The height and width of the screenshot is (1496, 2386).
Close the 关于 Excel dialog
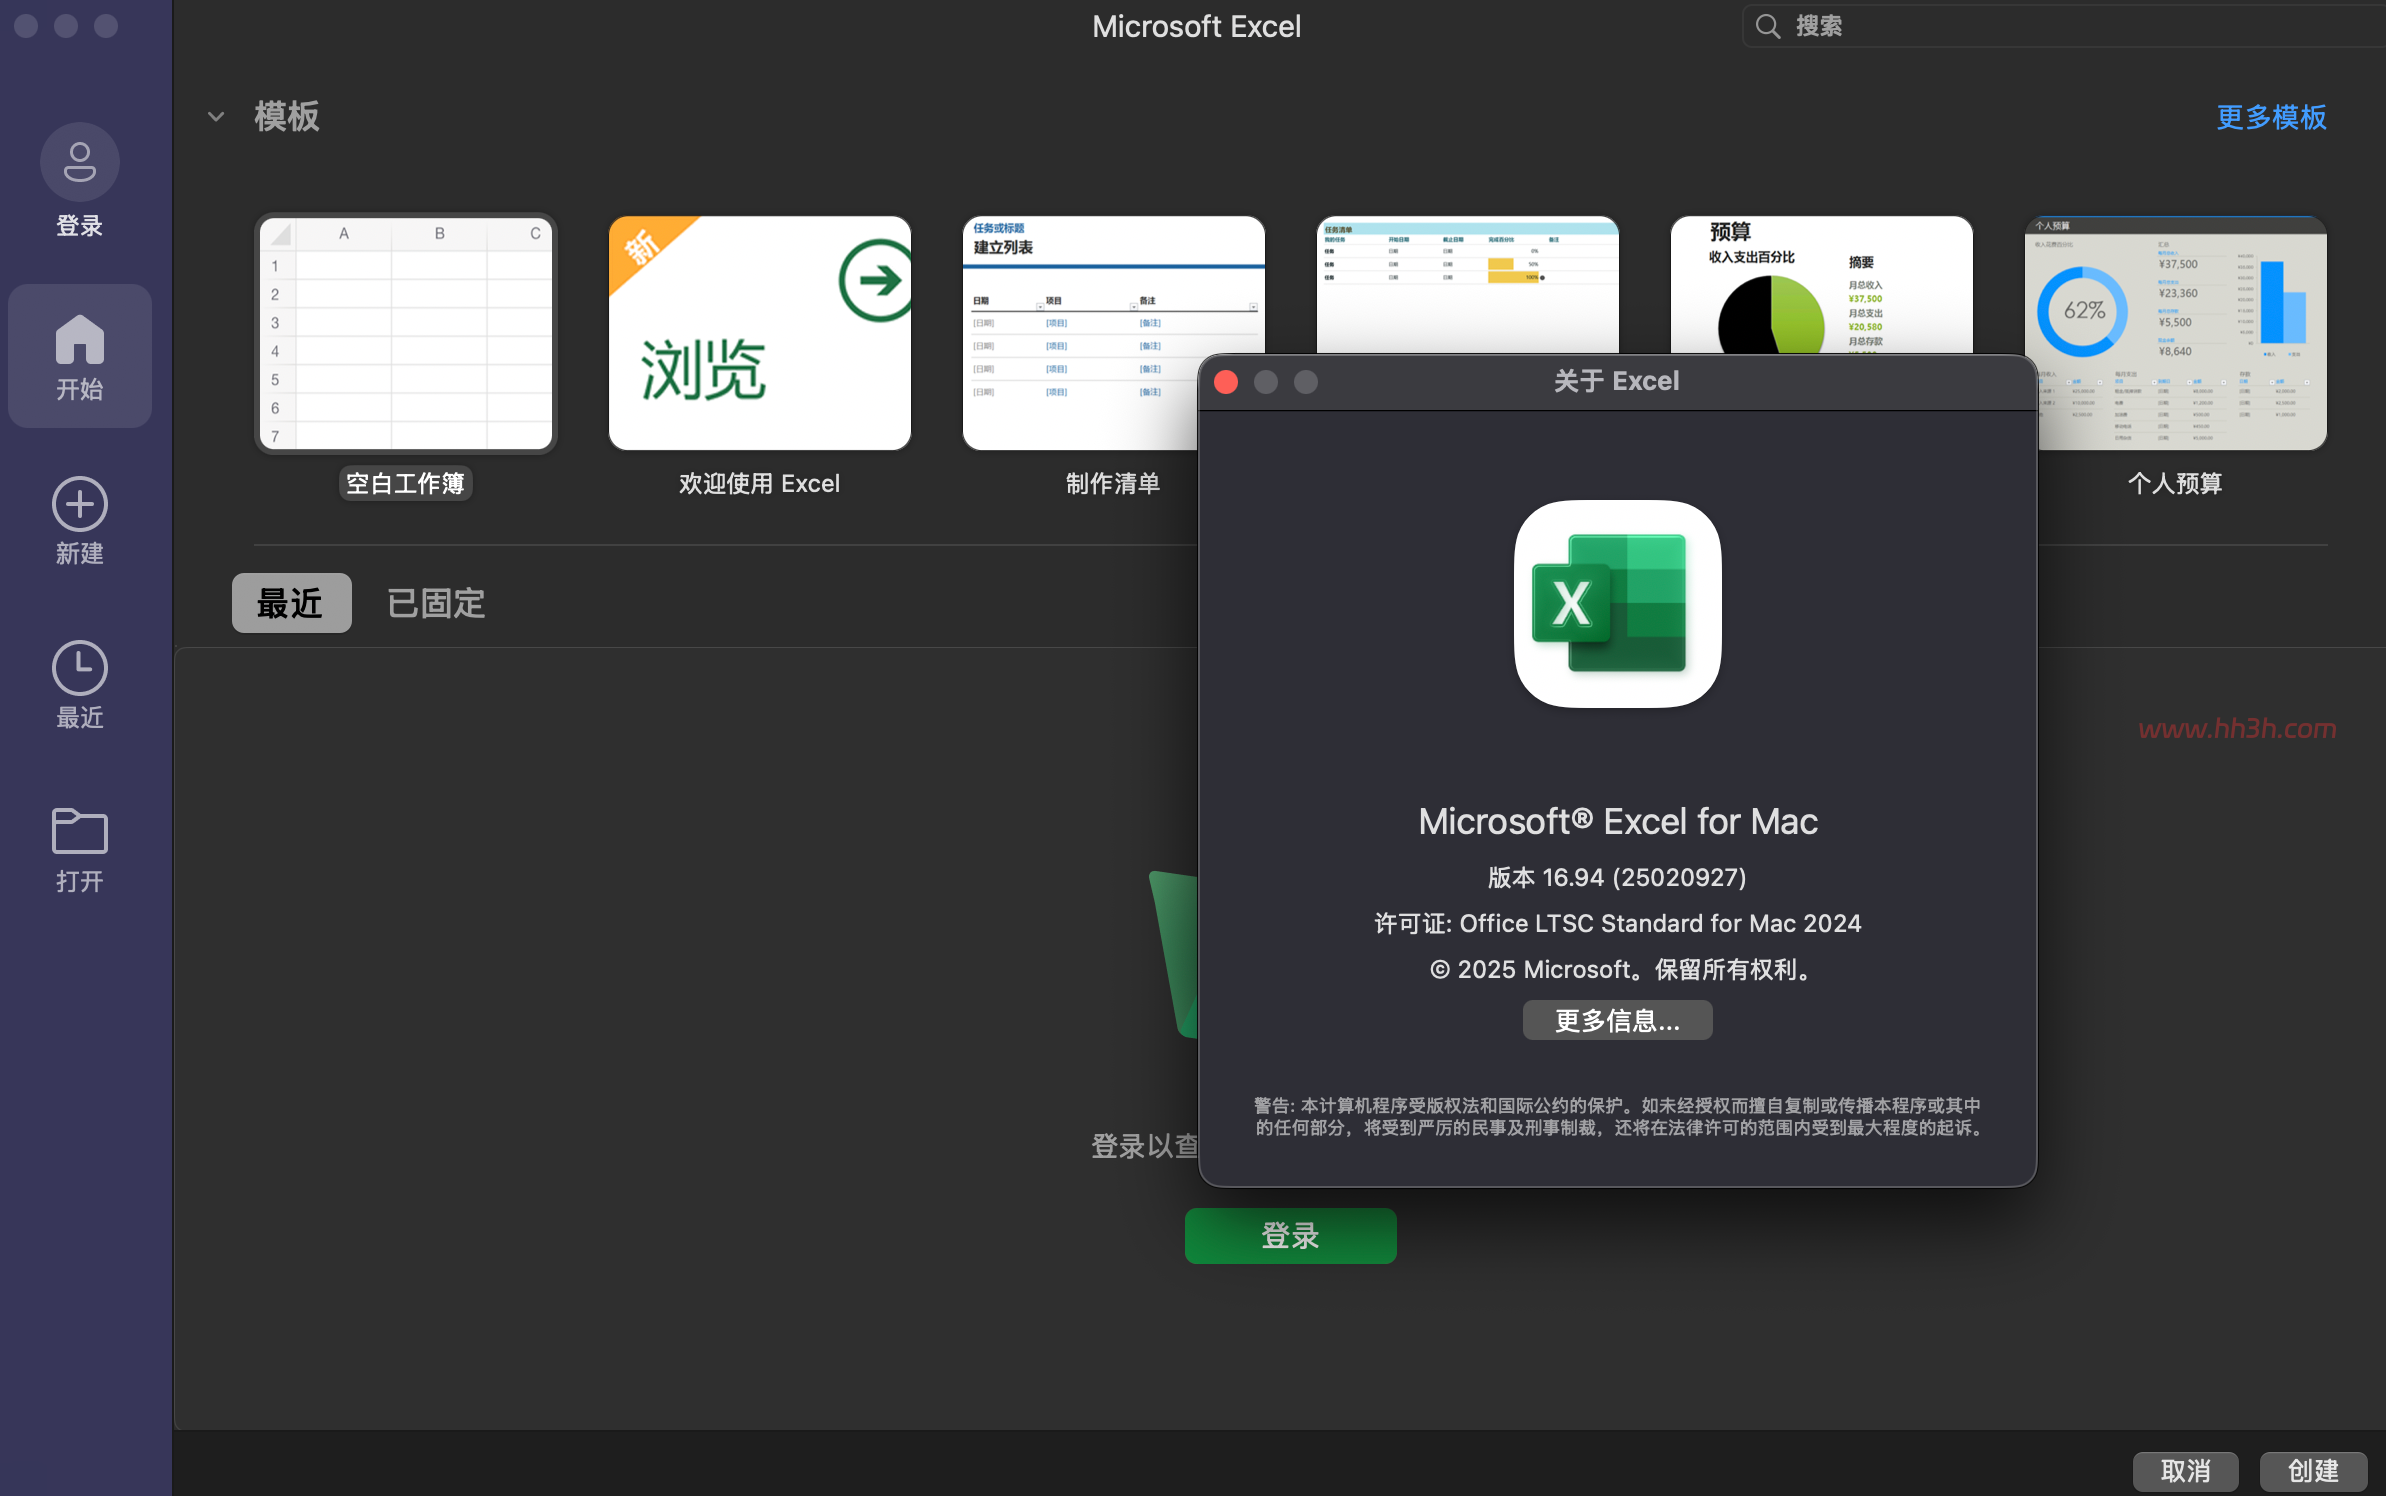click(x=1226, y=382)
